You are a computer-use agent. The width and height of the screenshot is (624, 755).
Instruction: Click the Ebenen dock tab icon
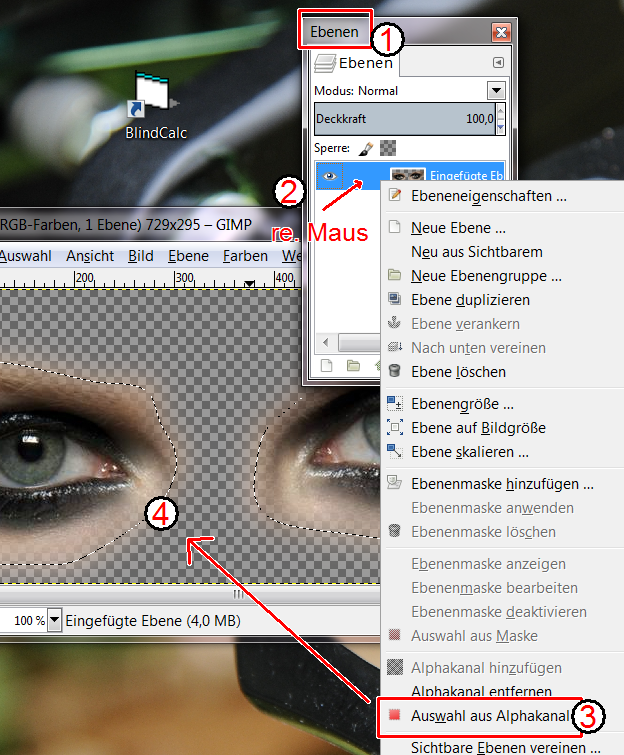tap(325, 63)
